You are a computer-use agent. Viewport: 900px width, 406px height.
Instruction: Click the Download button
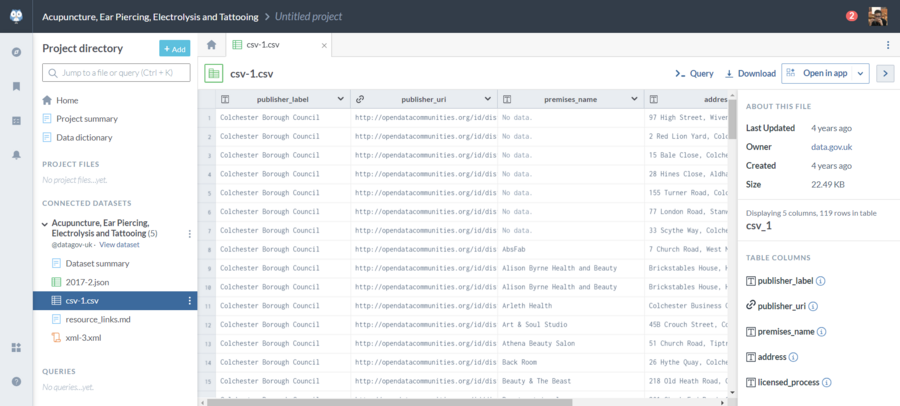coord(750,73)
